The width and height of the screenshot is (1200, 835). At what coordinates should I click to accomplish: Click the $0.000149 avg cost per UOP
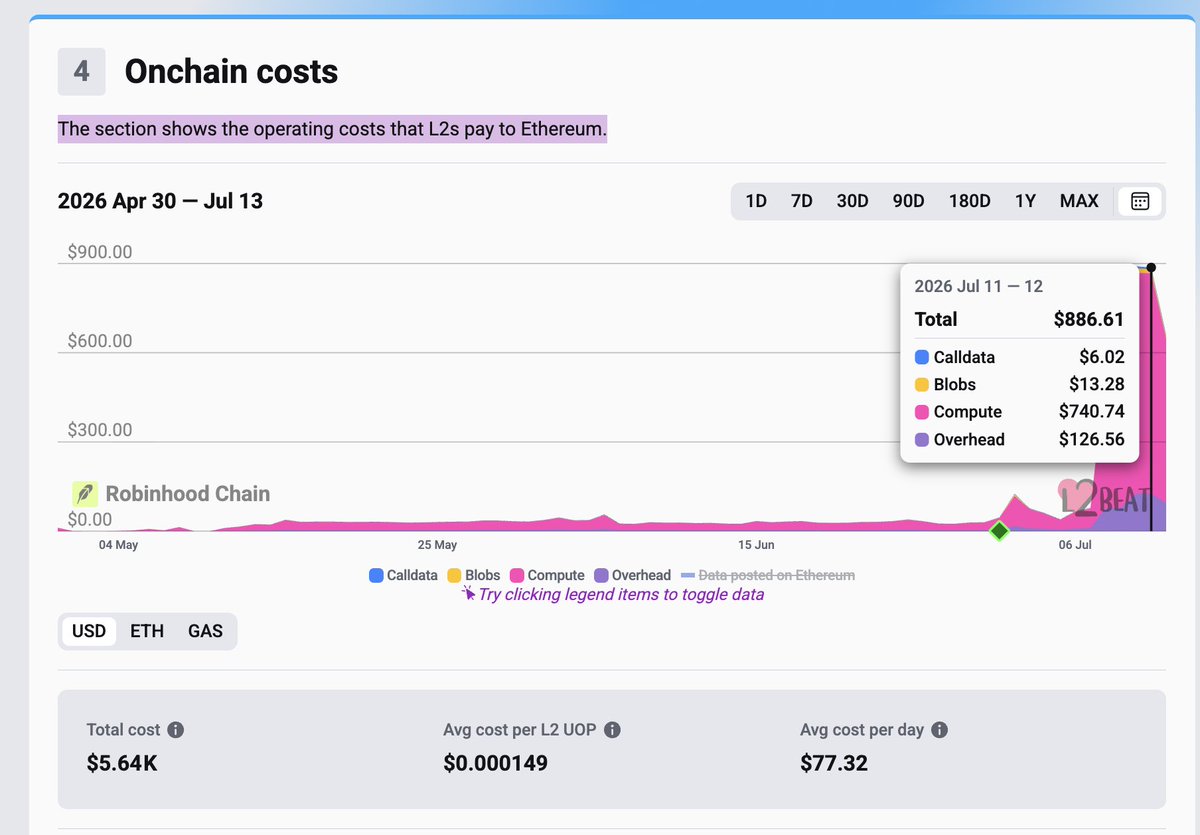tap(495, 764)
